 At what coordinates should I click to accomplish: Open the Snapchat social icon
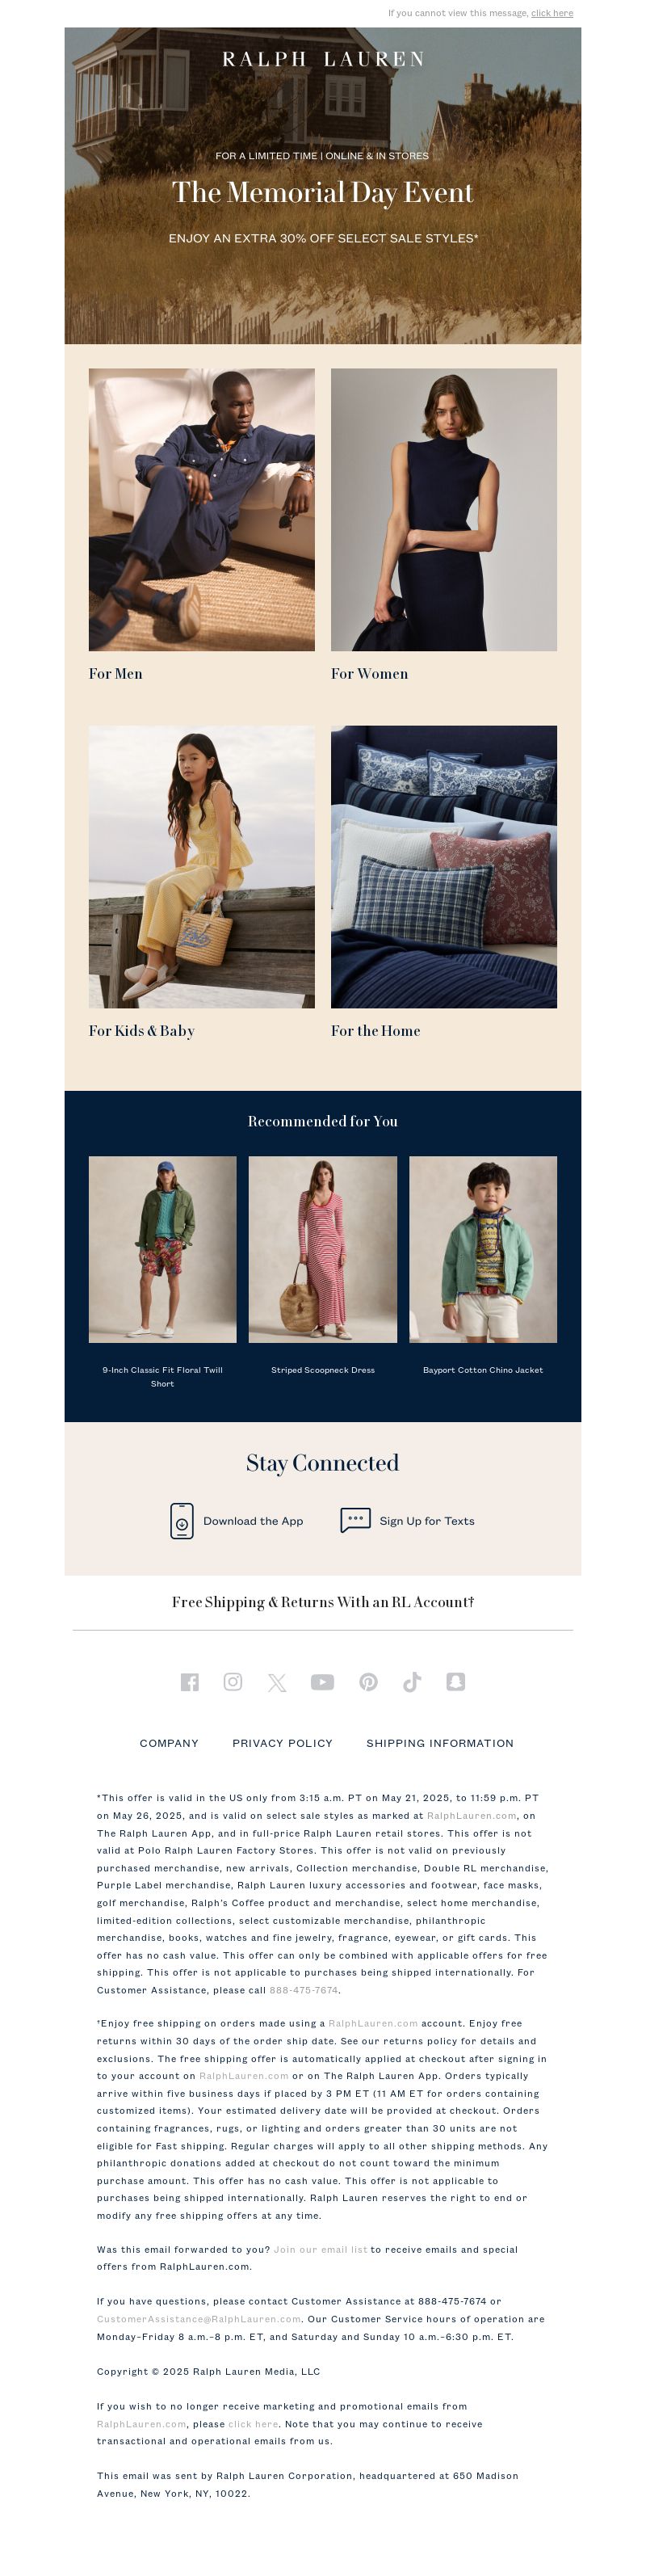[x=455, y=1682]
